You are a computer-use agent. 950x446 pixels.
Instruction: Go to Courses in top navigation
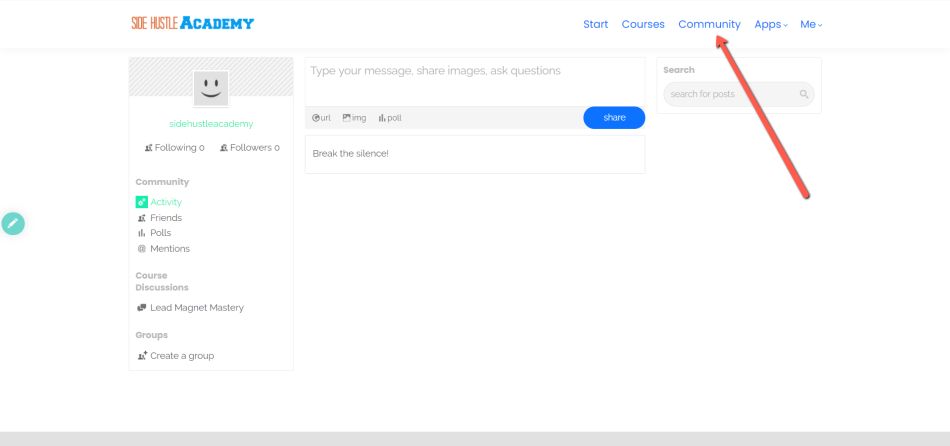[x=643, y=24]
